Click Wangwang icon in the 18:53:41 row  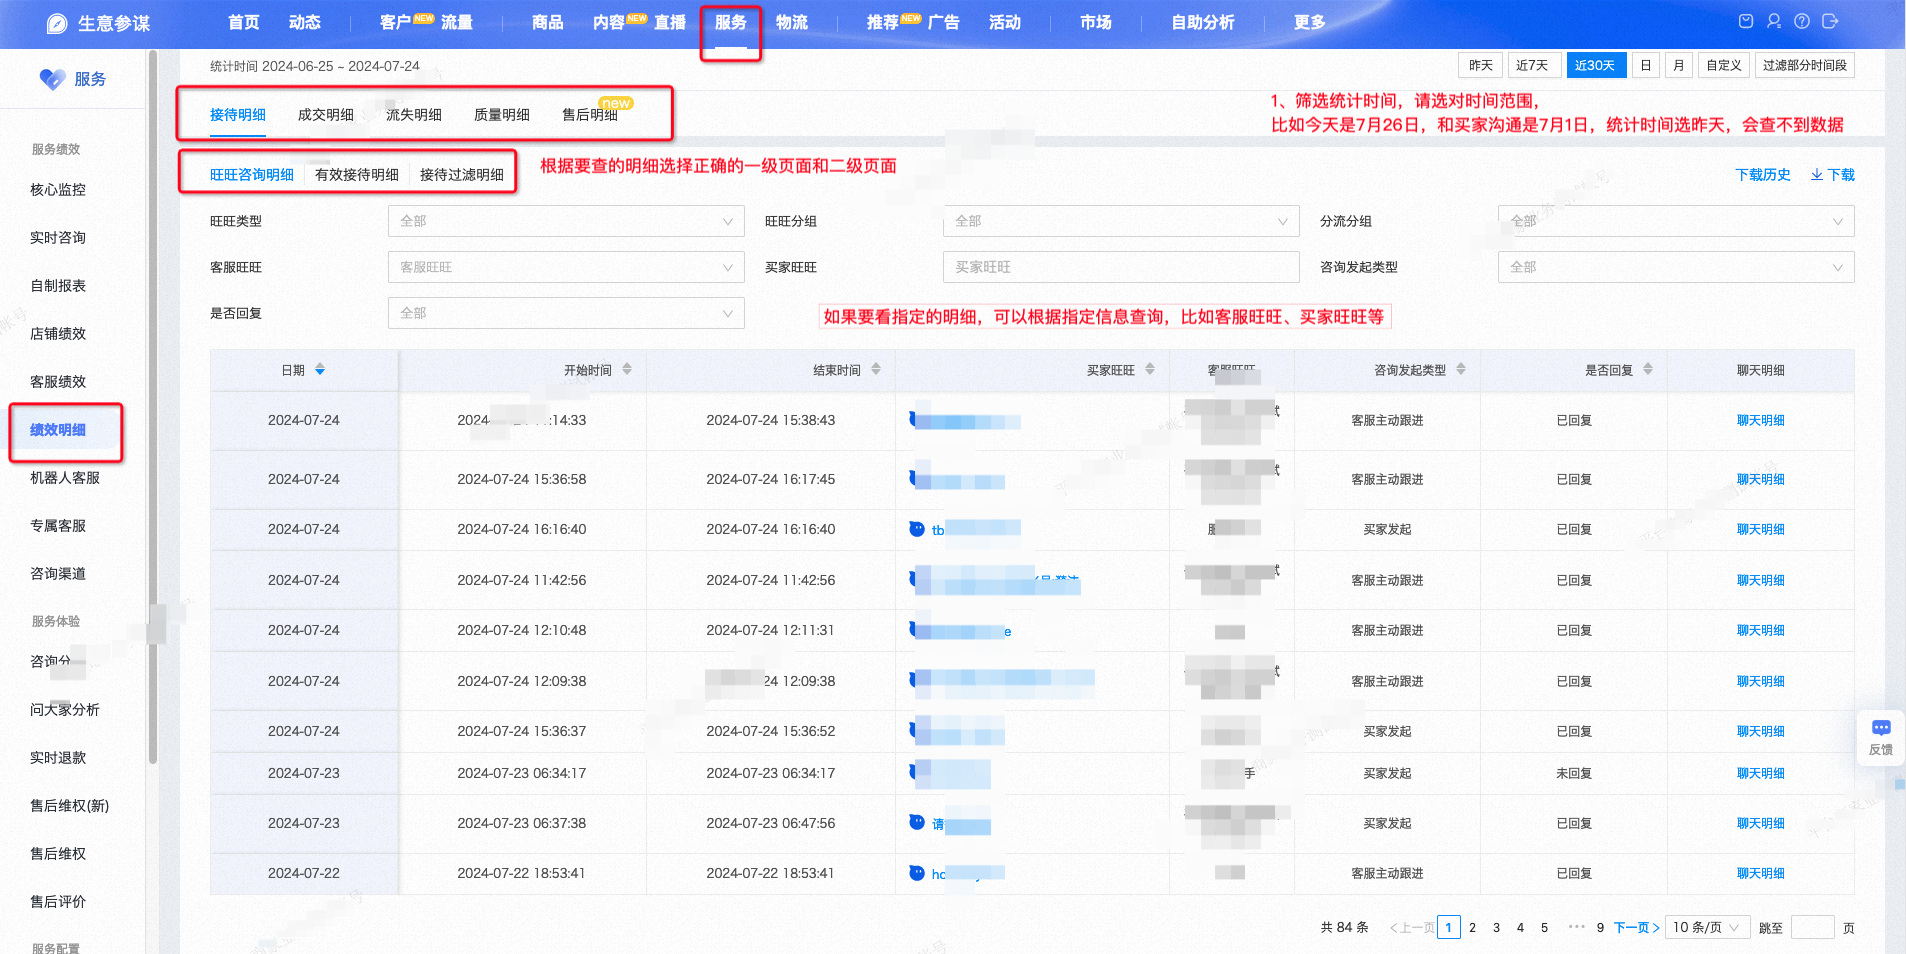(917, 873)
